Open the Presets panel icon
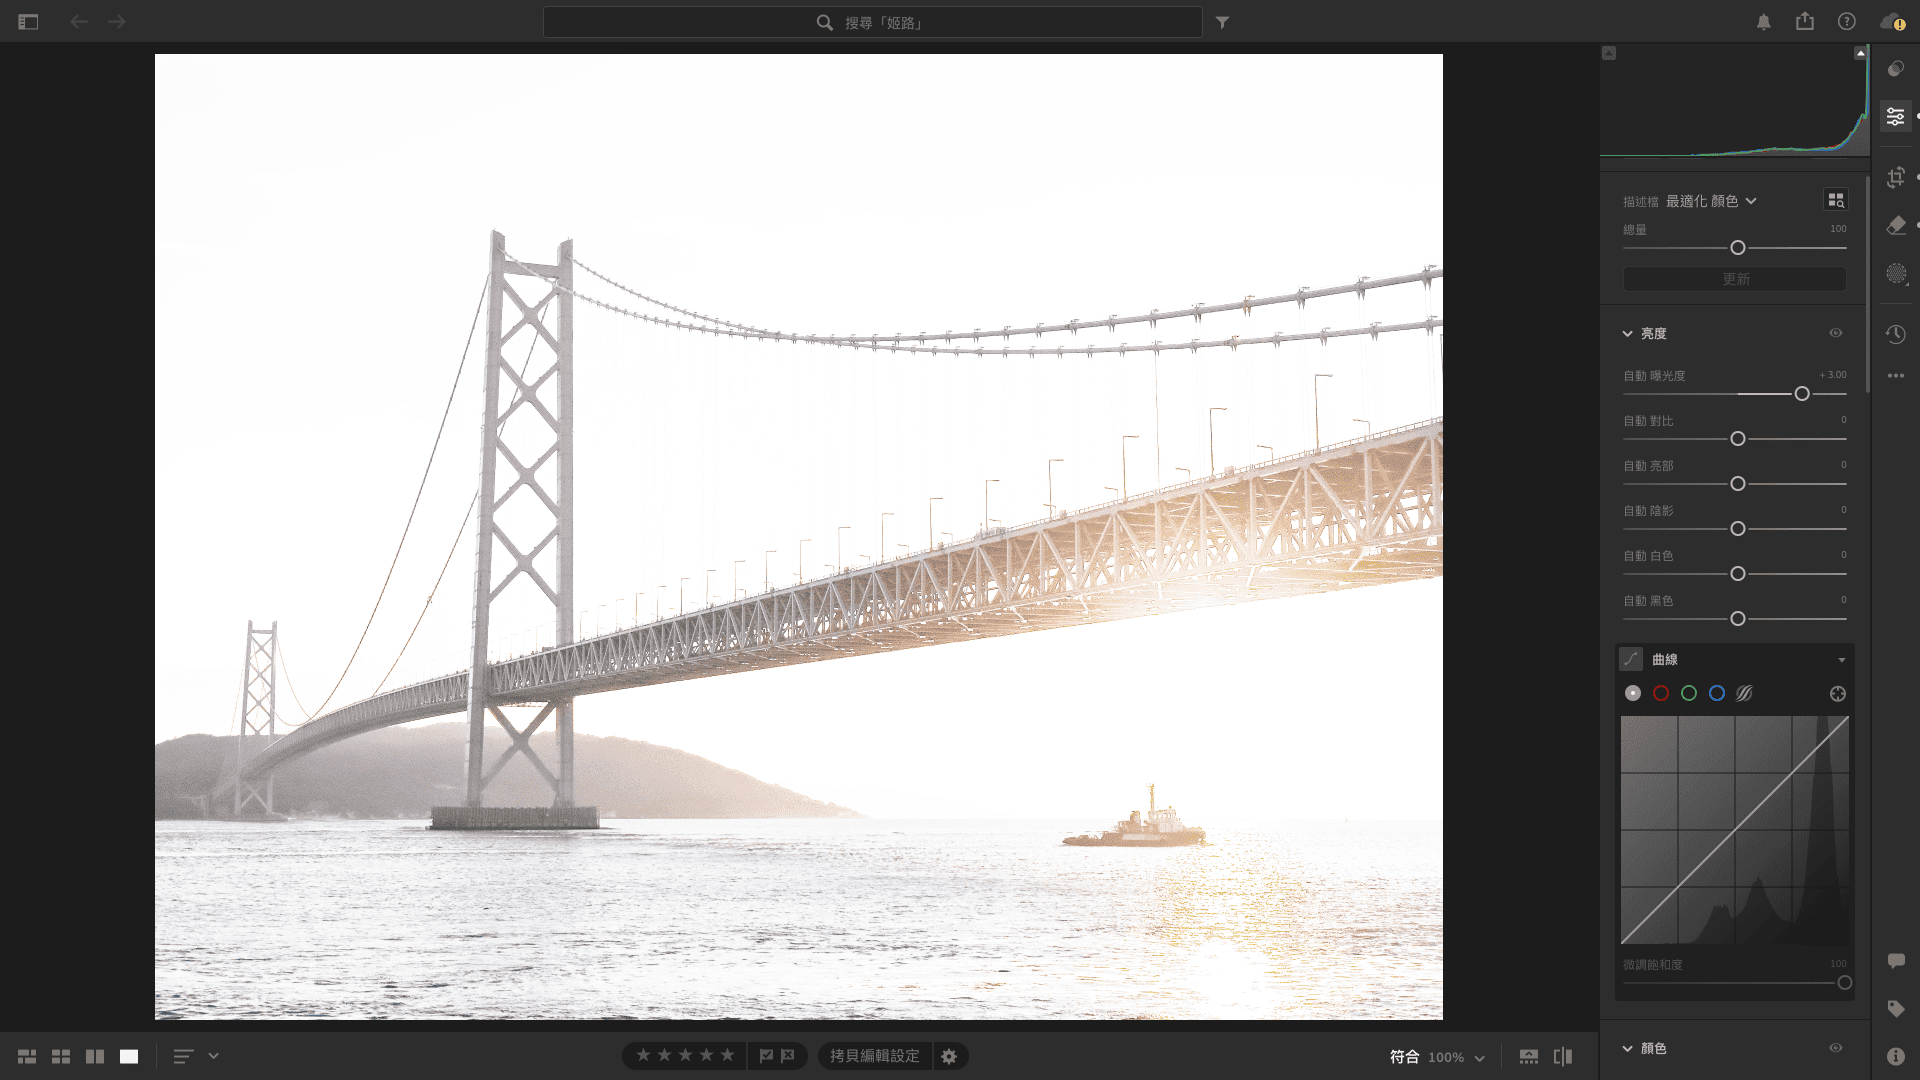Image resolution: width=1920 pixels, height=1080 pixels. (x=1895, y=69)
